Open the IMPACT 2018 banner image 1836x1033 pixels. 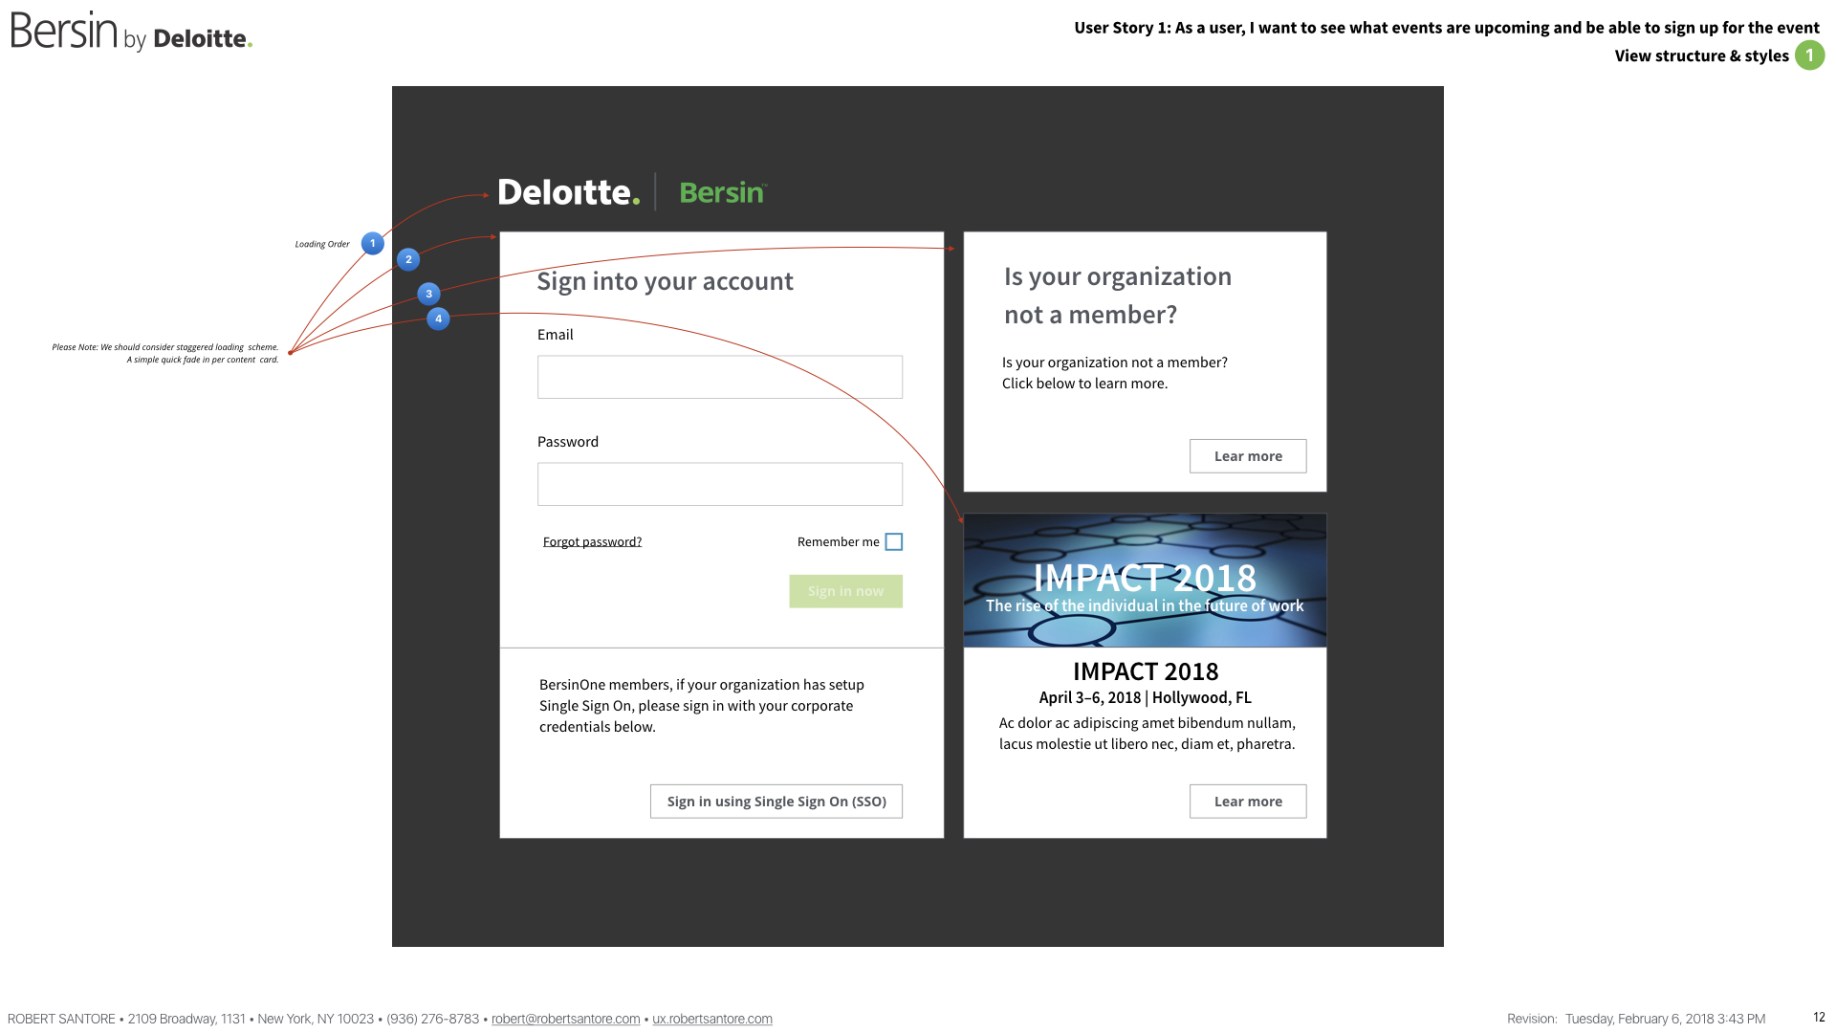(x=1145, y=581)
